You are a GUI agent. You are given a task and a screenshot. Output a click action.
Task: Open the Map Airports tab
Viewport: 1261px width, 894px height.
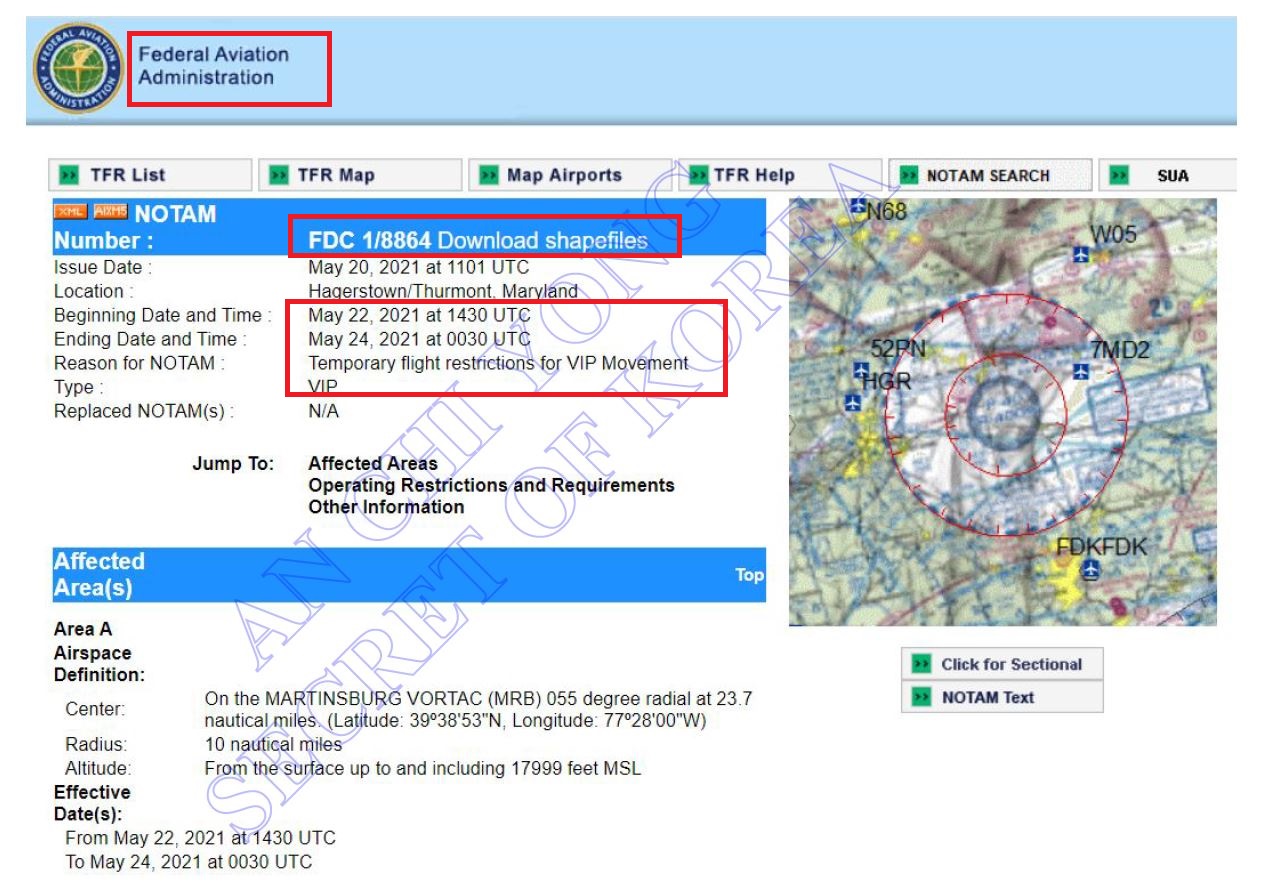[570, 175]
